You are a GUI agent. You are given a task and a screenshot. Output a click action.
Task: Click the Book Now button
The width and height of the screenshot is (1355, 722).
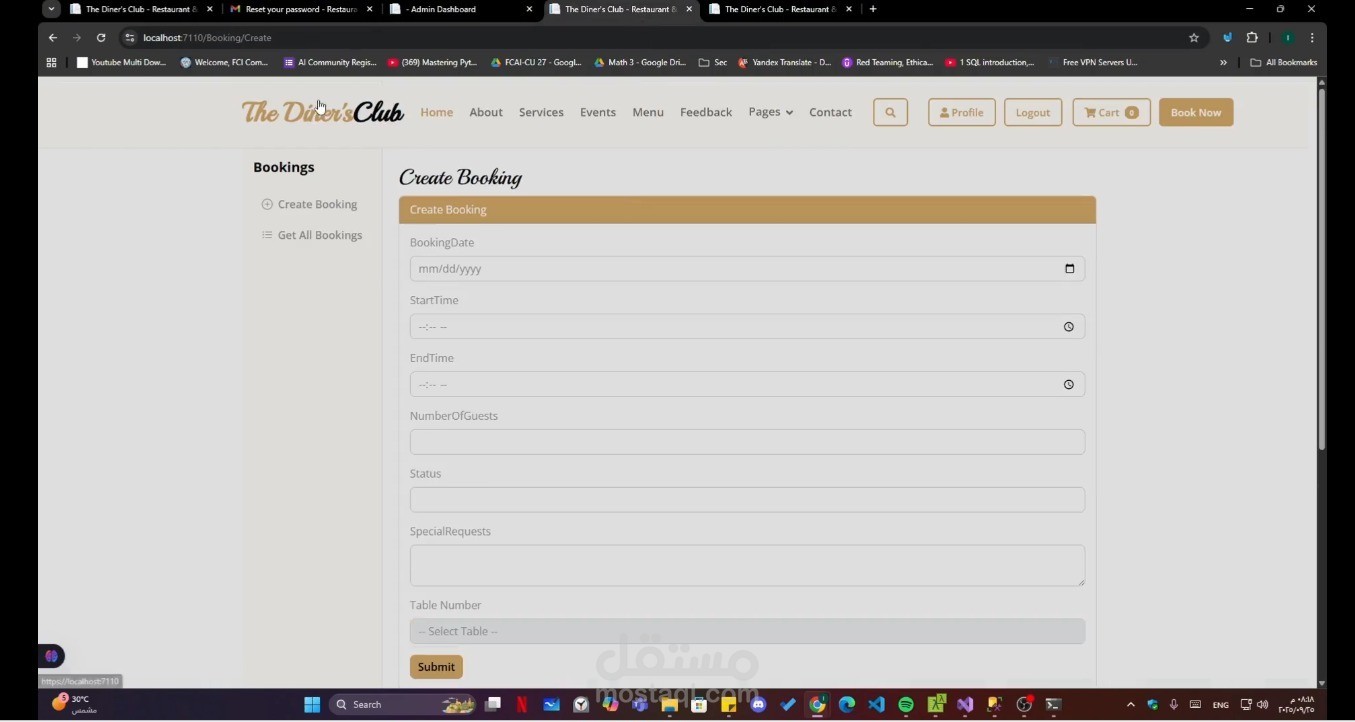click(1196, 112)
